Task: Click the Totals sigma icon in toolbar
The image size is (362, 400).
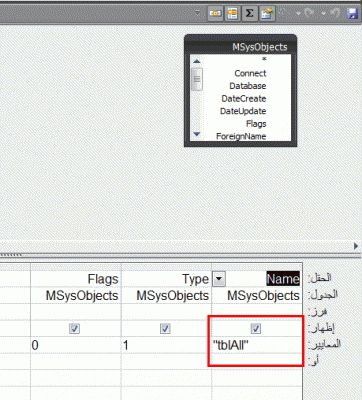Action: pos(250,13)
